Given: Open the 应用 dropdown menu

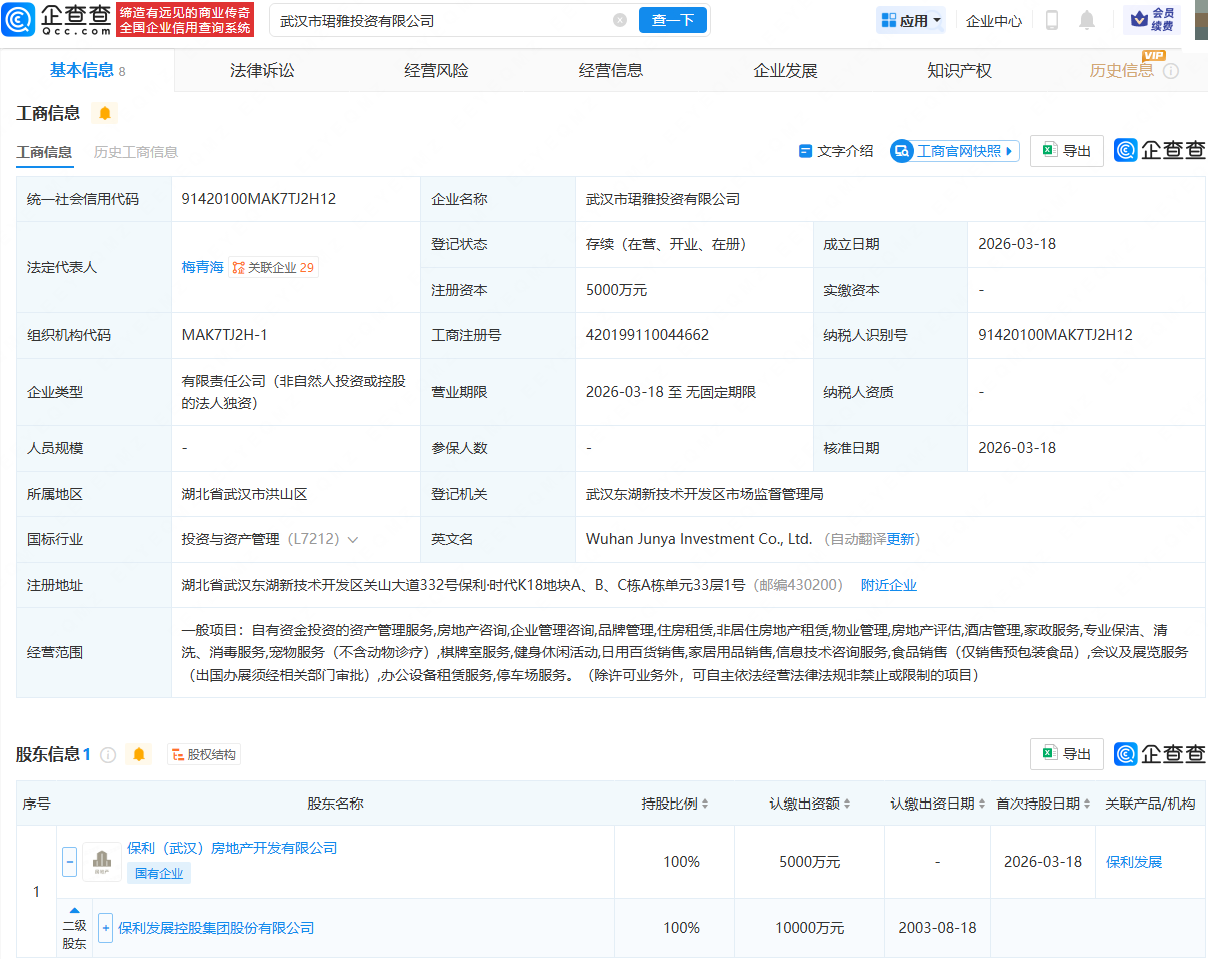Looking at the screenshot, I should coord(910,20).
